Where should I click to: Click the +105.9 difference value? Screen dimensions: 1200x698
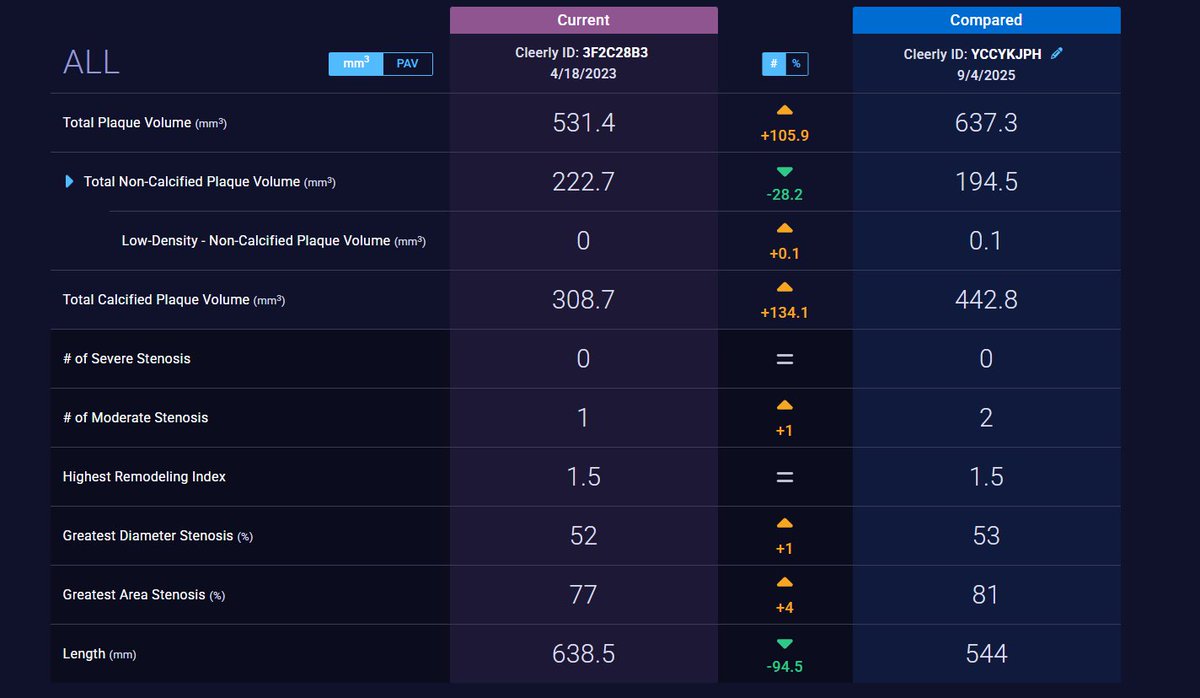pos(784,135)
